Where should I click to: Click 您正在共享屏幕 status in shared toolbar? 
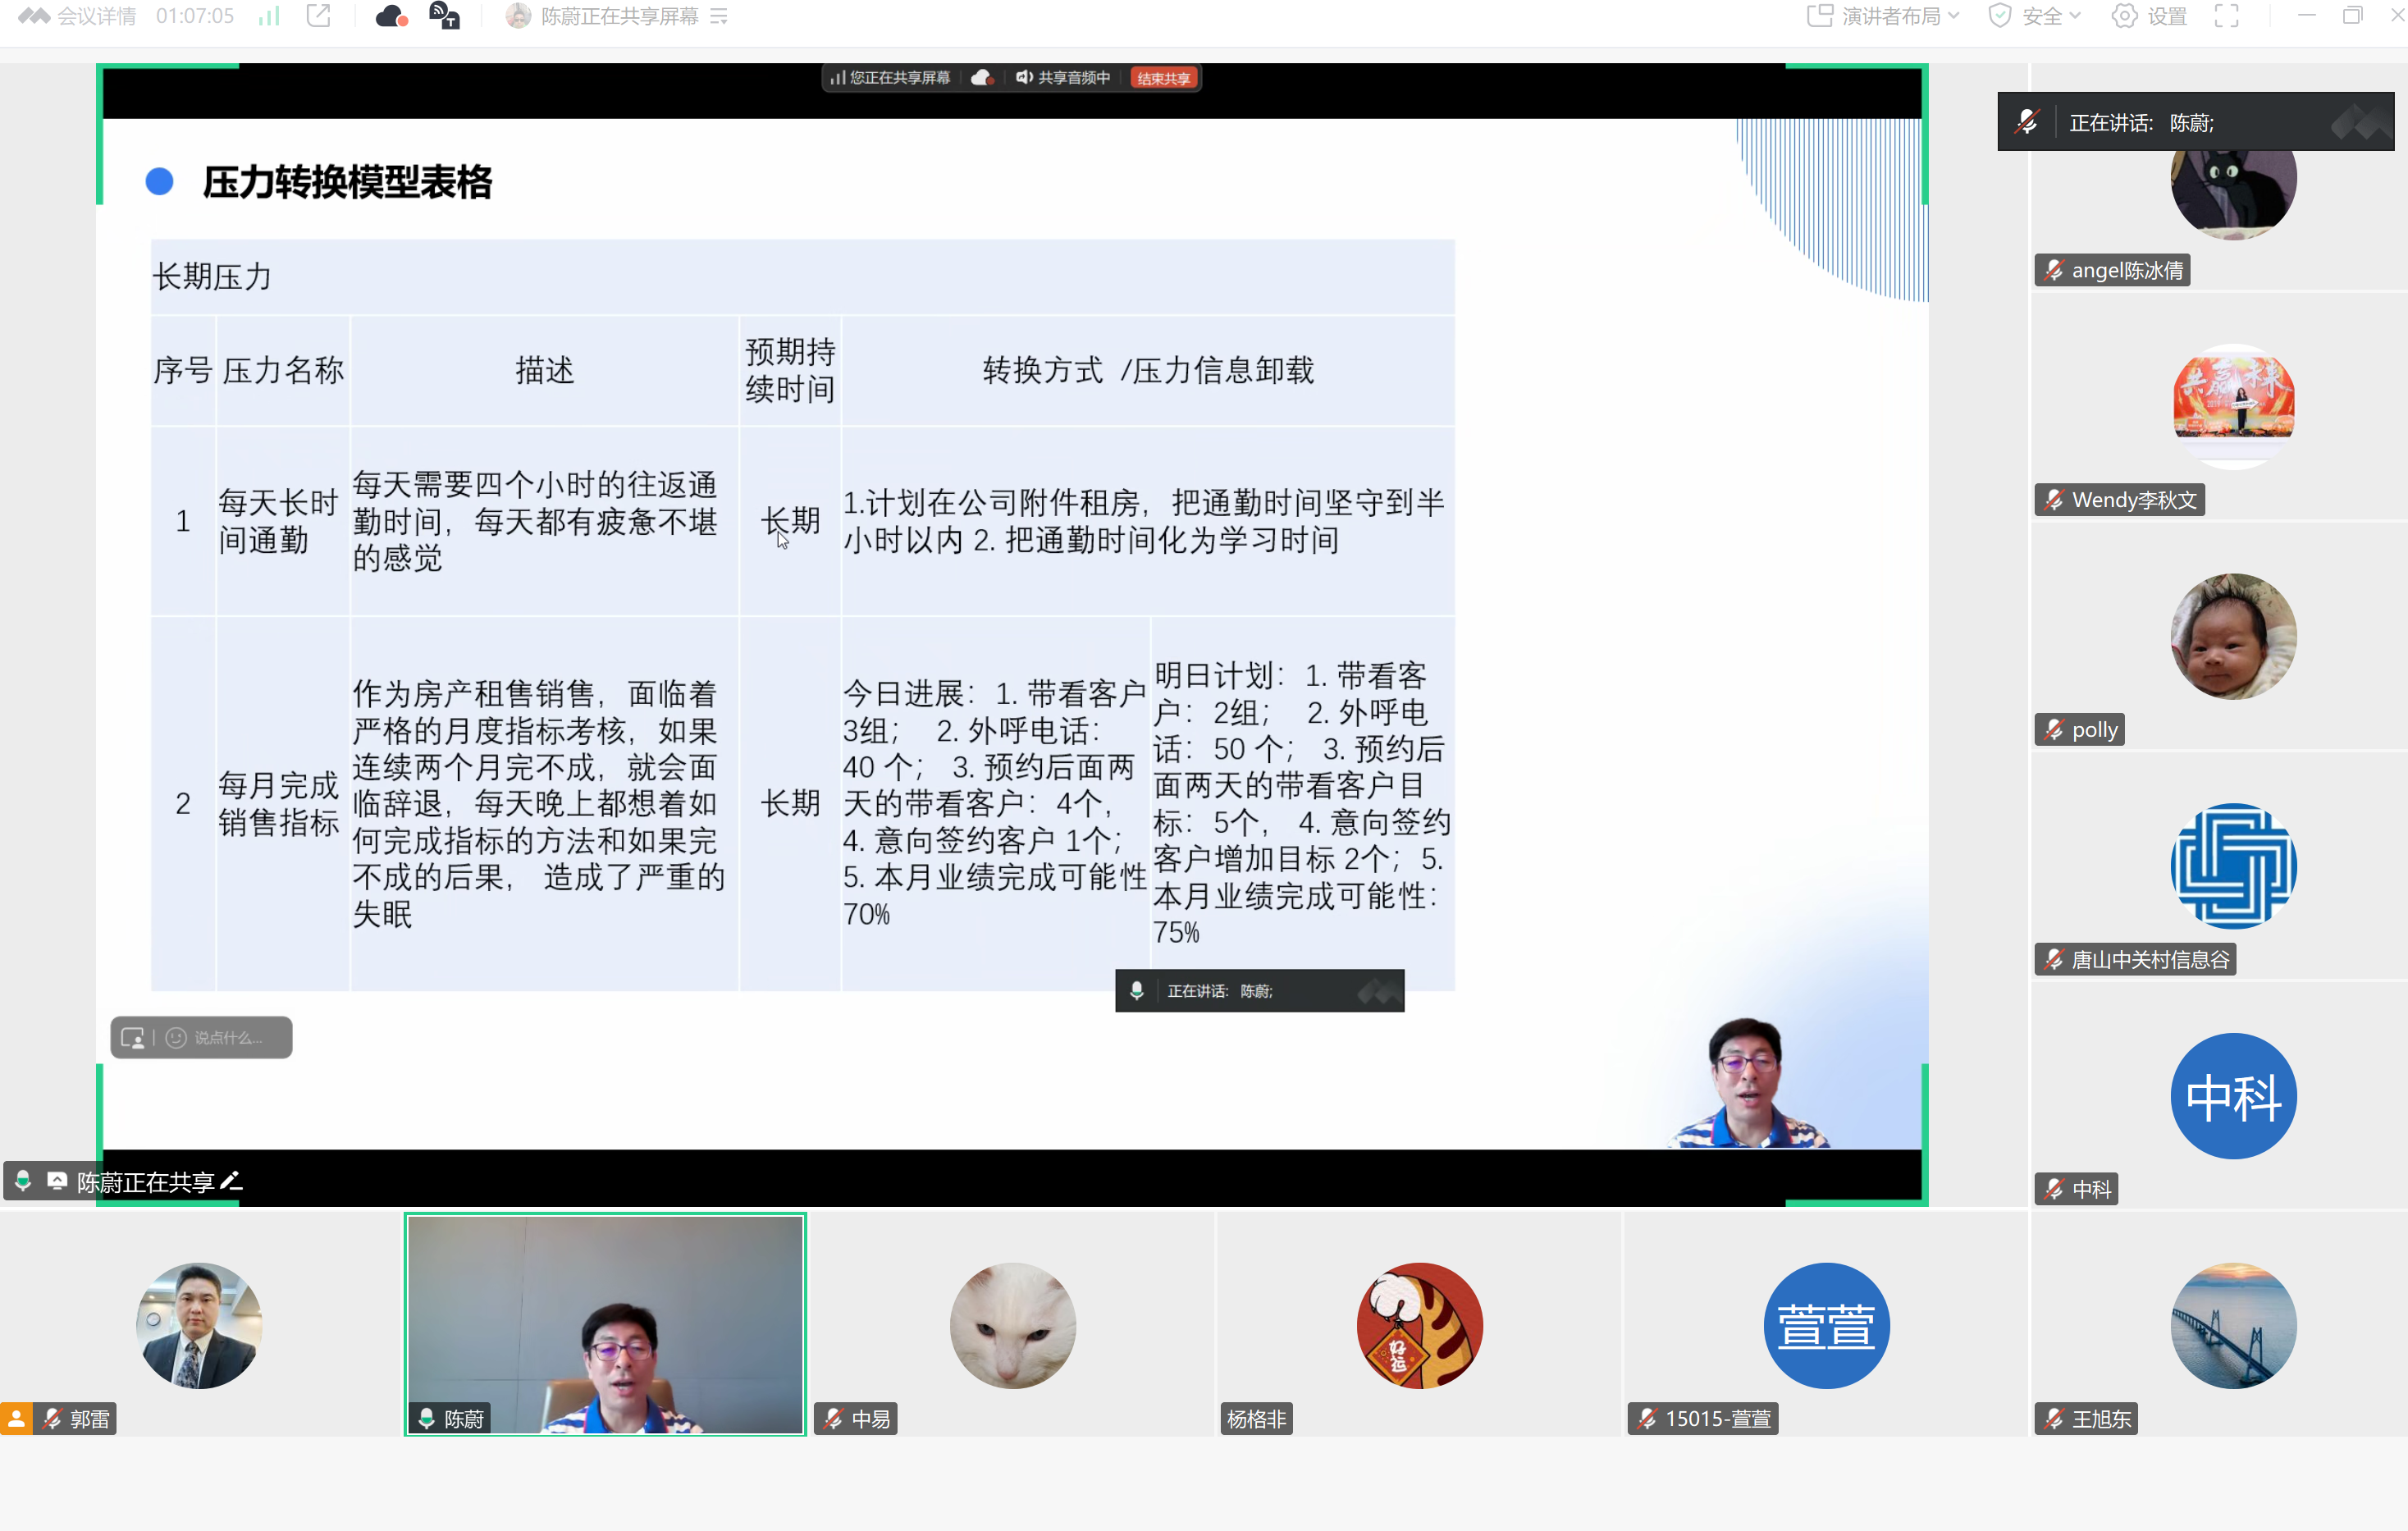coord(890,78)
